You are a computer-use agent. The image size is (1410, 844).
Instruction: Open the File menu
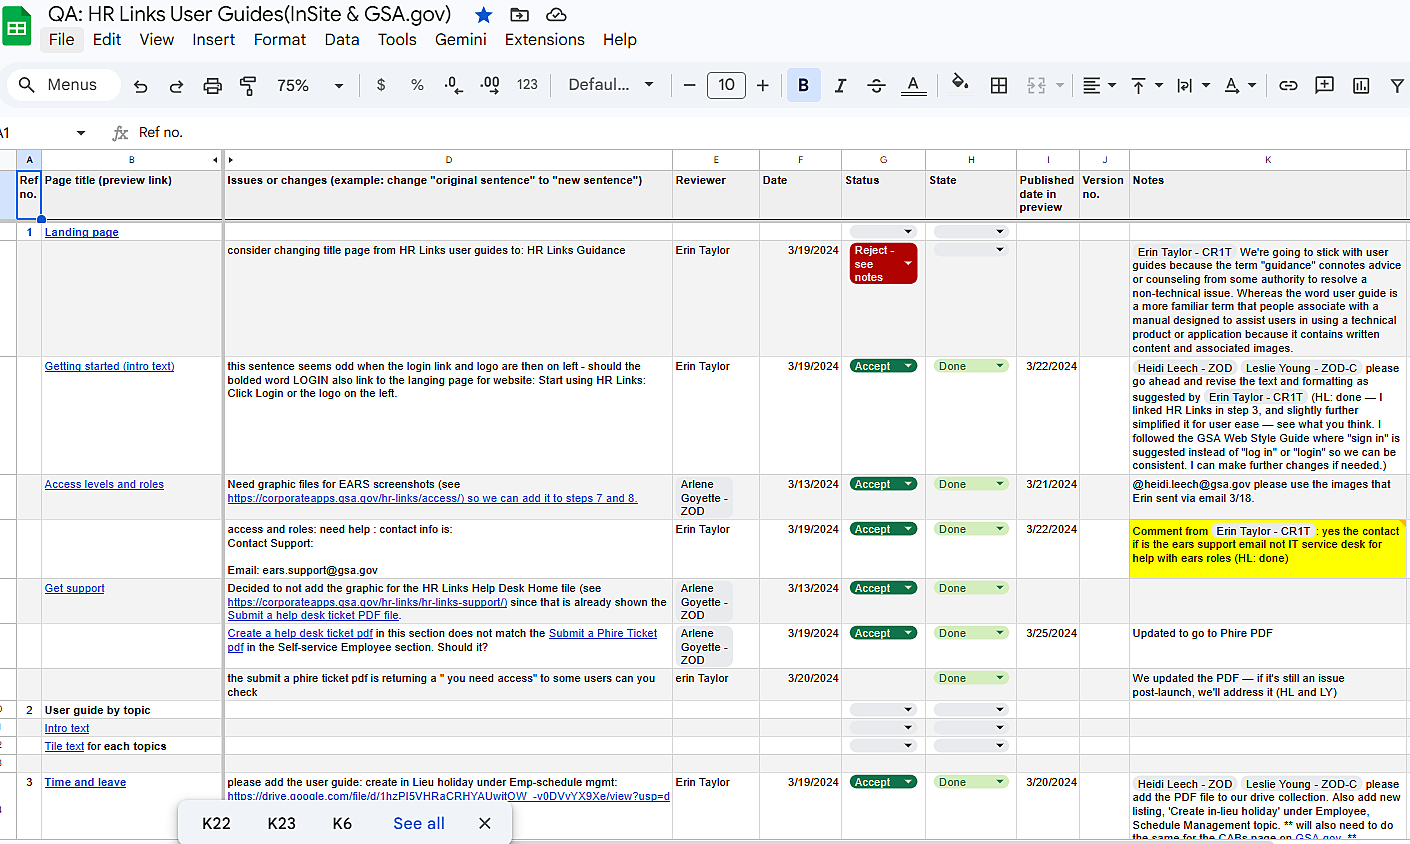(61, 39)
